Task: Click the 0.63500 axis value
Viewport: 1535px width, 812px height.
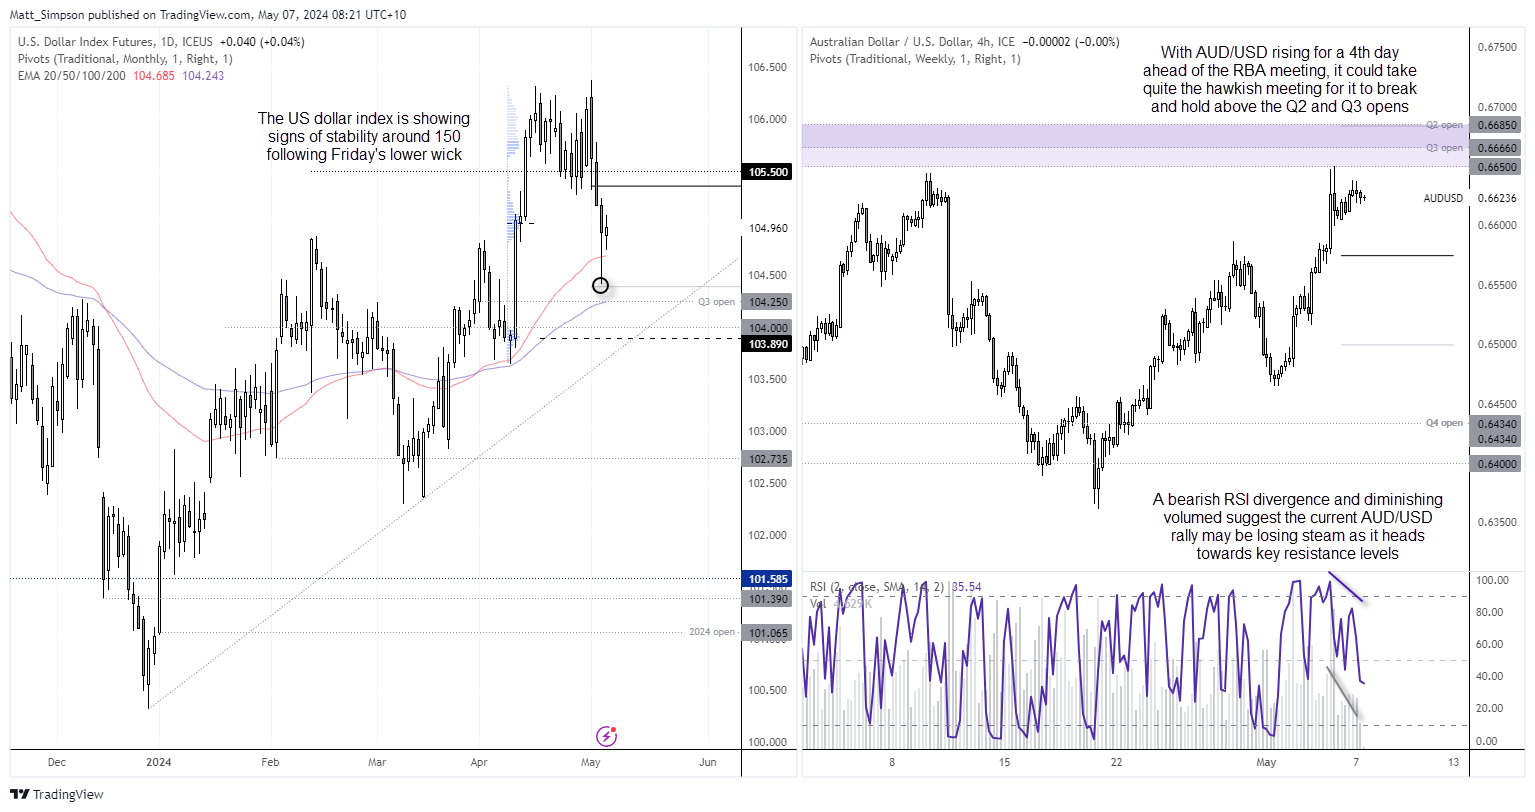Action: pyautogui.click(x=1496, y=522)
